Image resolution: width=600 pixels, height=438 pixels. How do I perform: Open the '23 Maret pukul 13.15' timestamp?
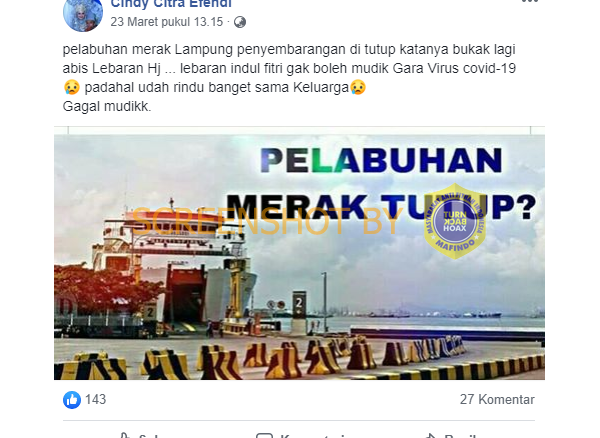pos(166,22)
